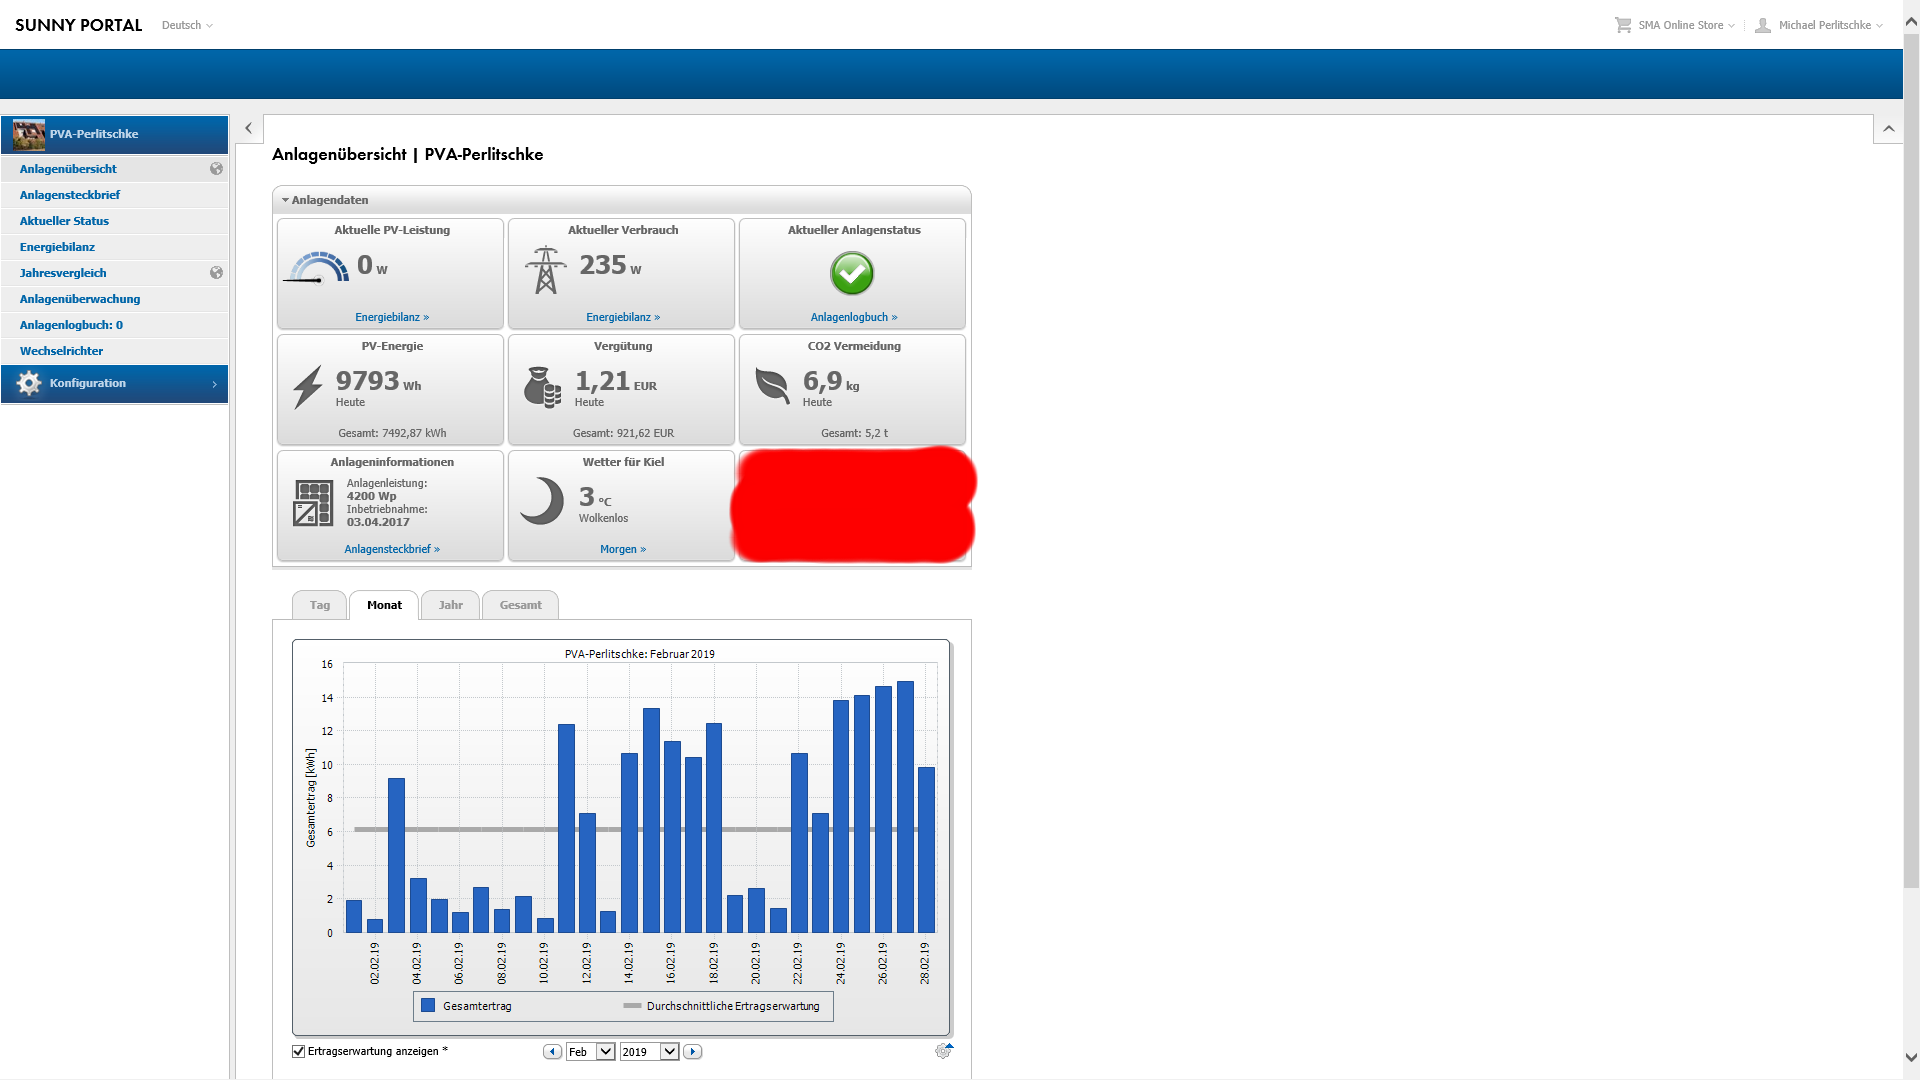
Task: Switch to the Jahr tab
Action: (450, 605)
